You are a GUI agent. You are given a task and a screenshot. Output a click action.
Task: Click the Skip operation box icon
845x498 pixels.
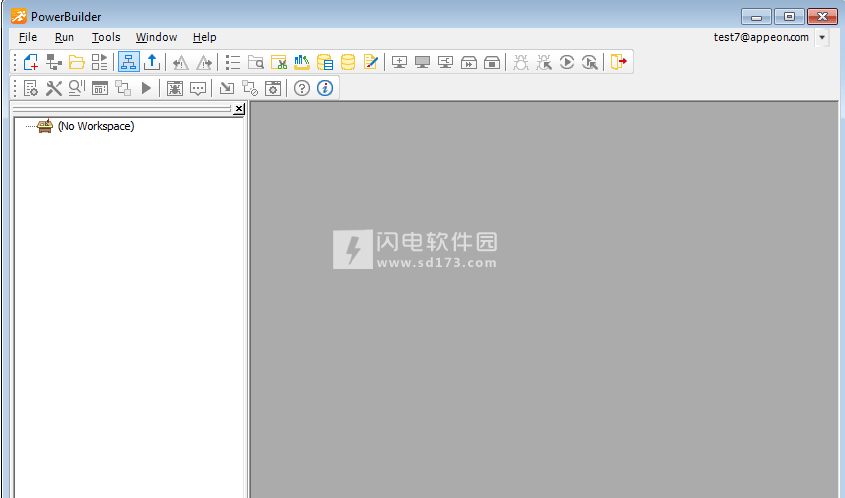(x=469, y=62)
